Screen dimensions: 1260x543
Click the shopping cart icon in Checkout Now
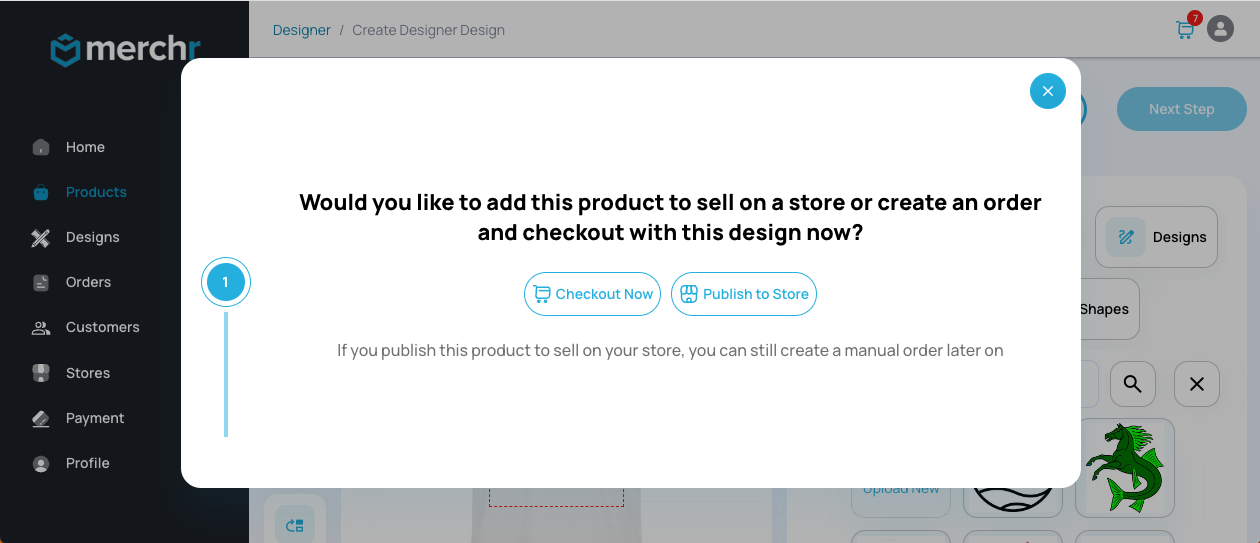pos(542,294)
